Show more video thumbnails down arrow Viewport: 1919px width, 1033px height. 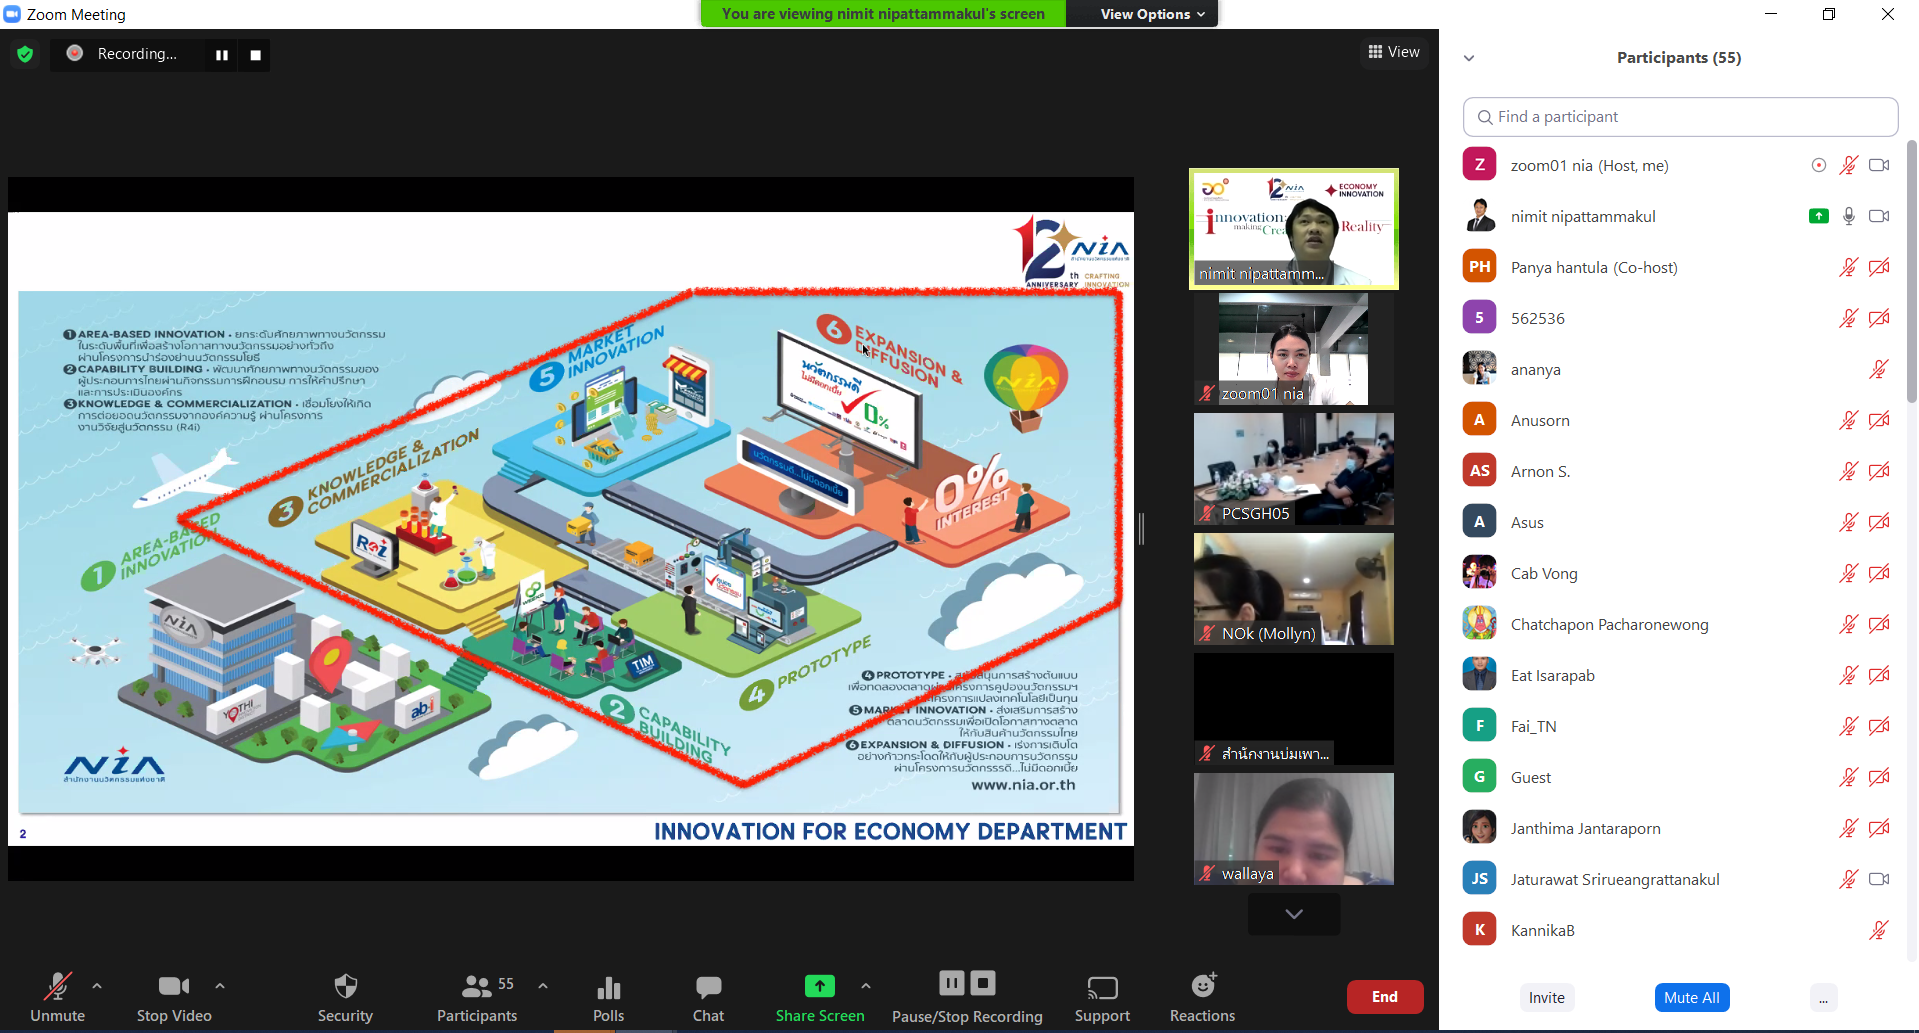(1294, 914)
